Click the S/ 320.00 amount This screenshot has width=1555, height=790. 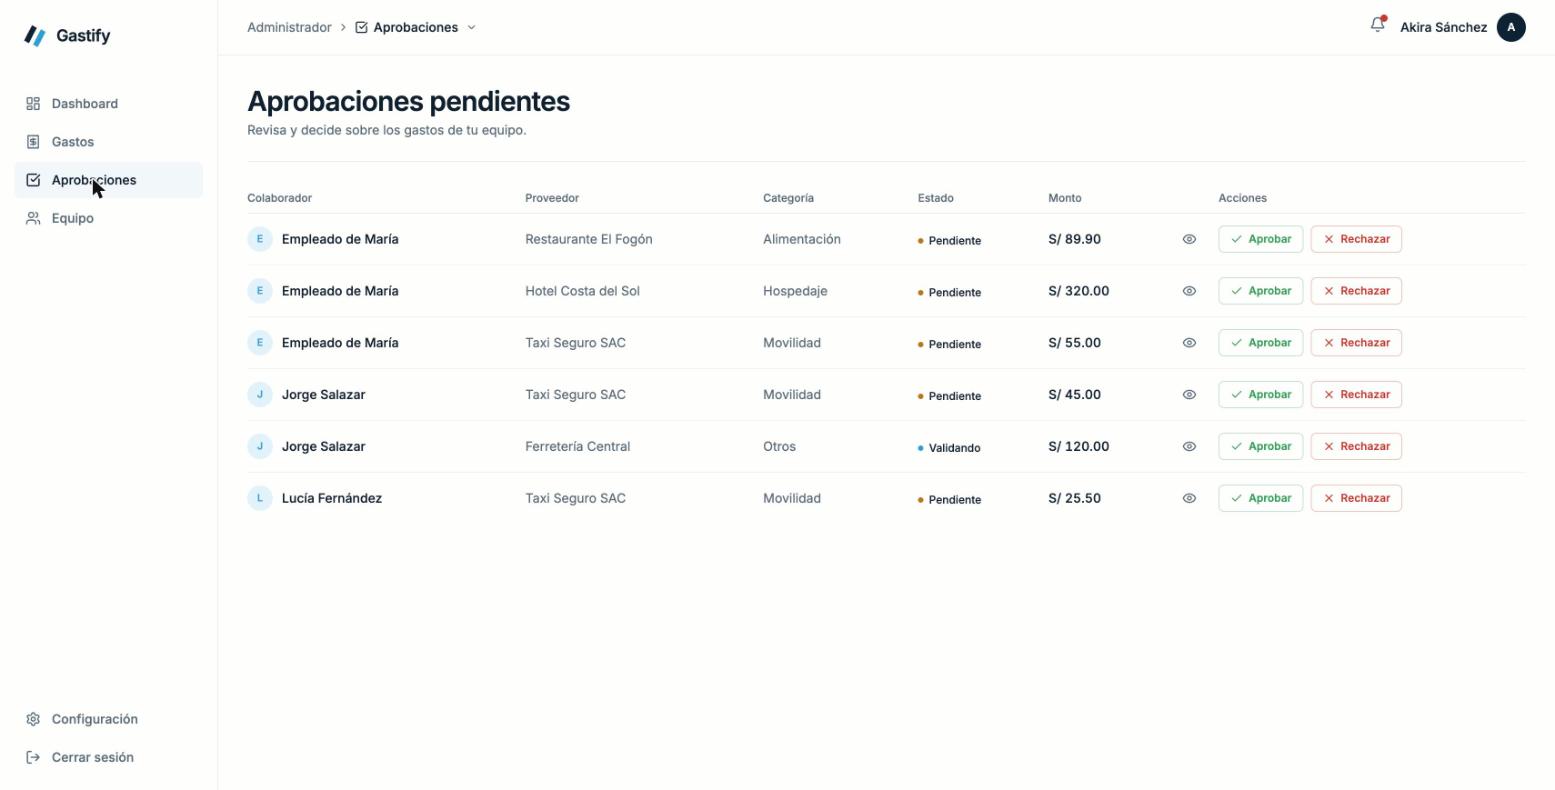click(x=1078, y=291)
